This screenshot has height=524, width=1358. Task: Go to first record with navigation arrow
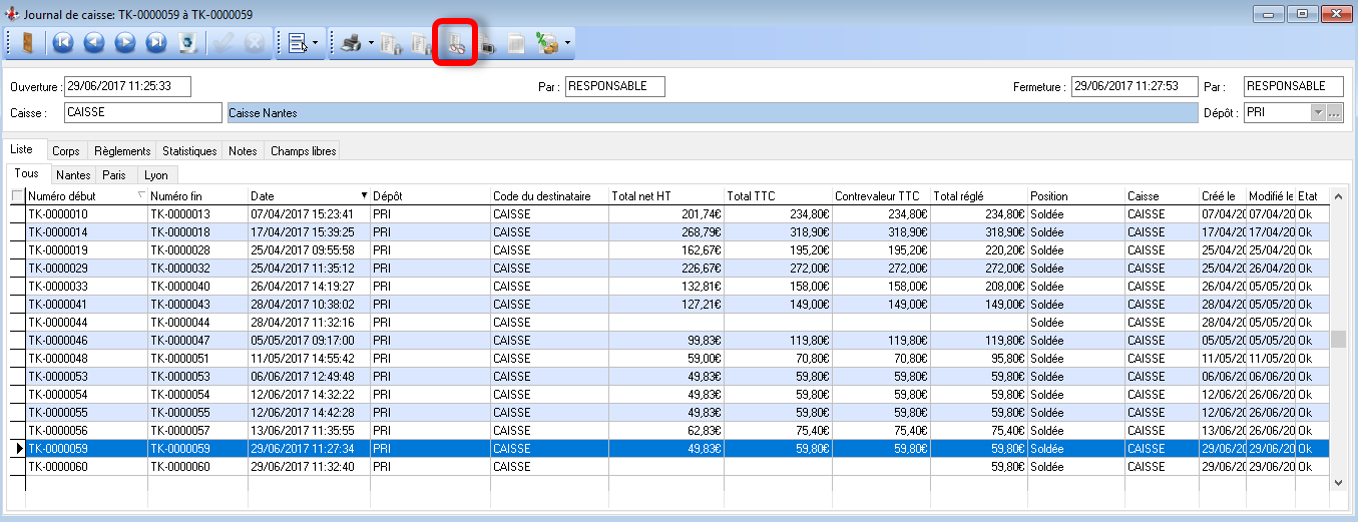[x=62, y=43]
